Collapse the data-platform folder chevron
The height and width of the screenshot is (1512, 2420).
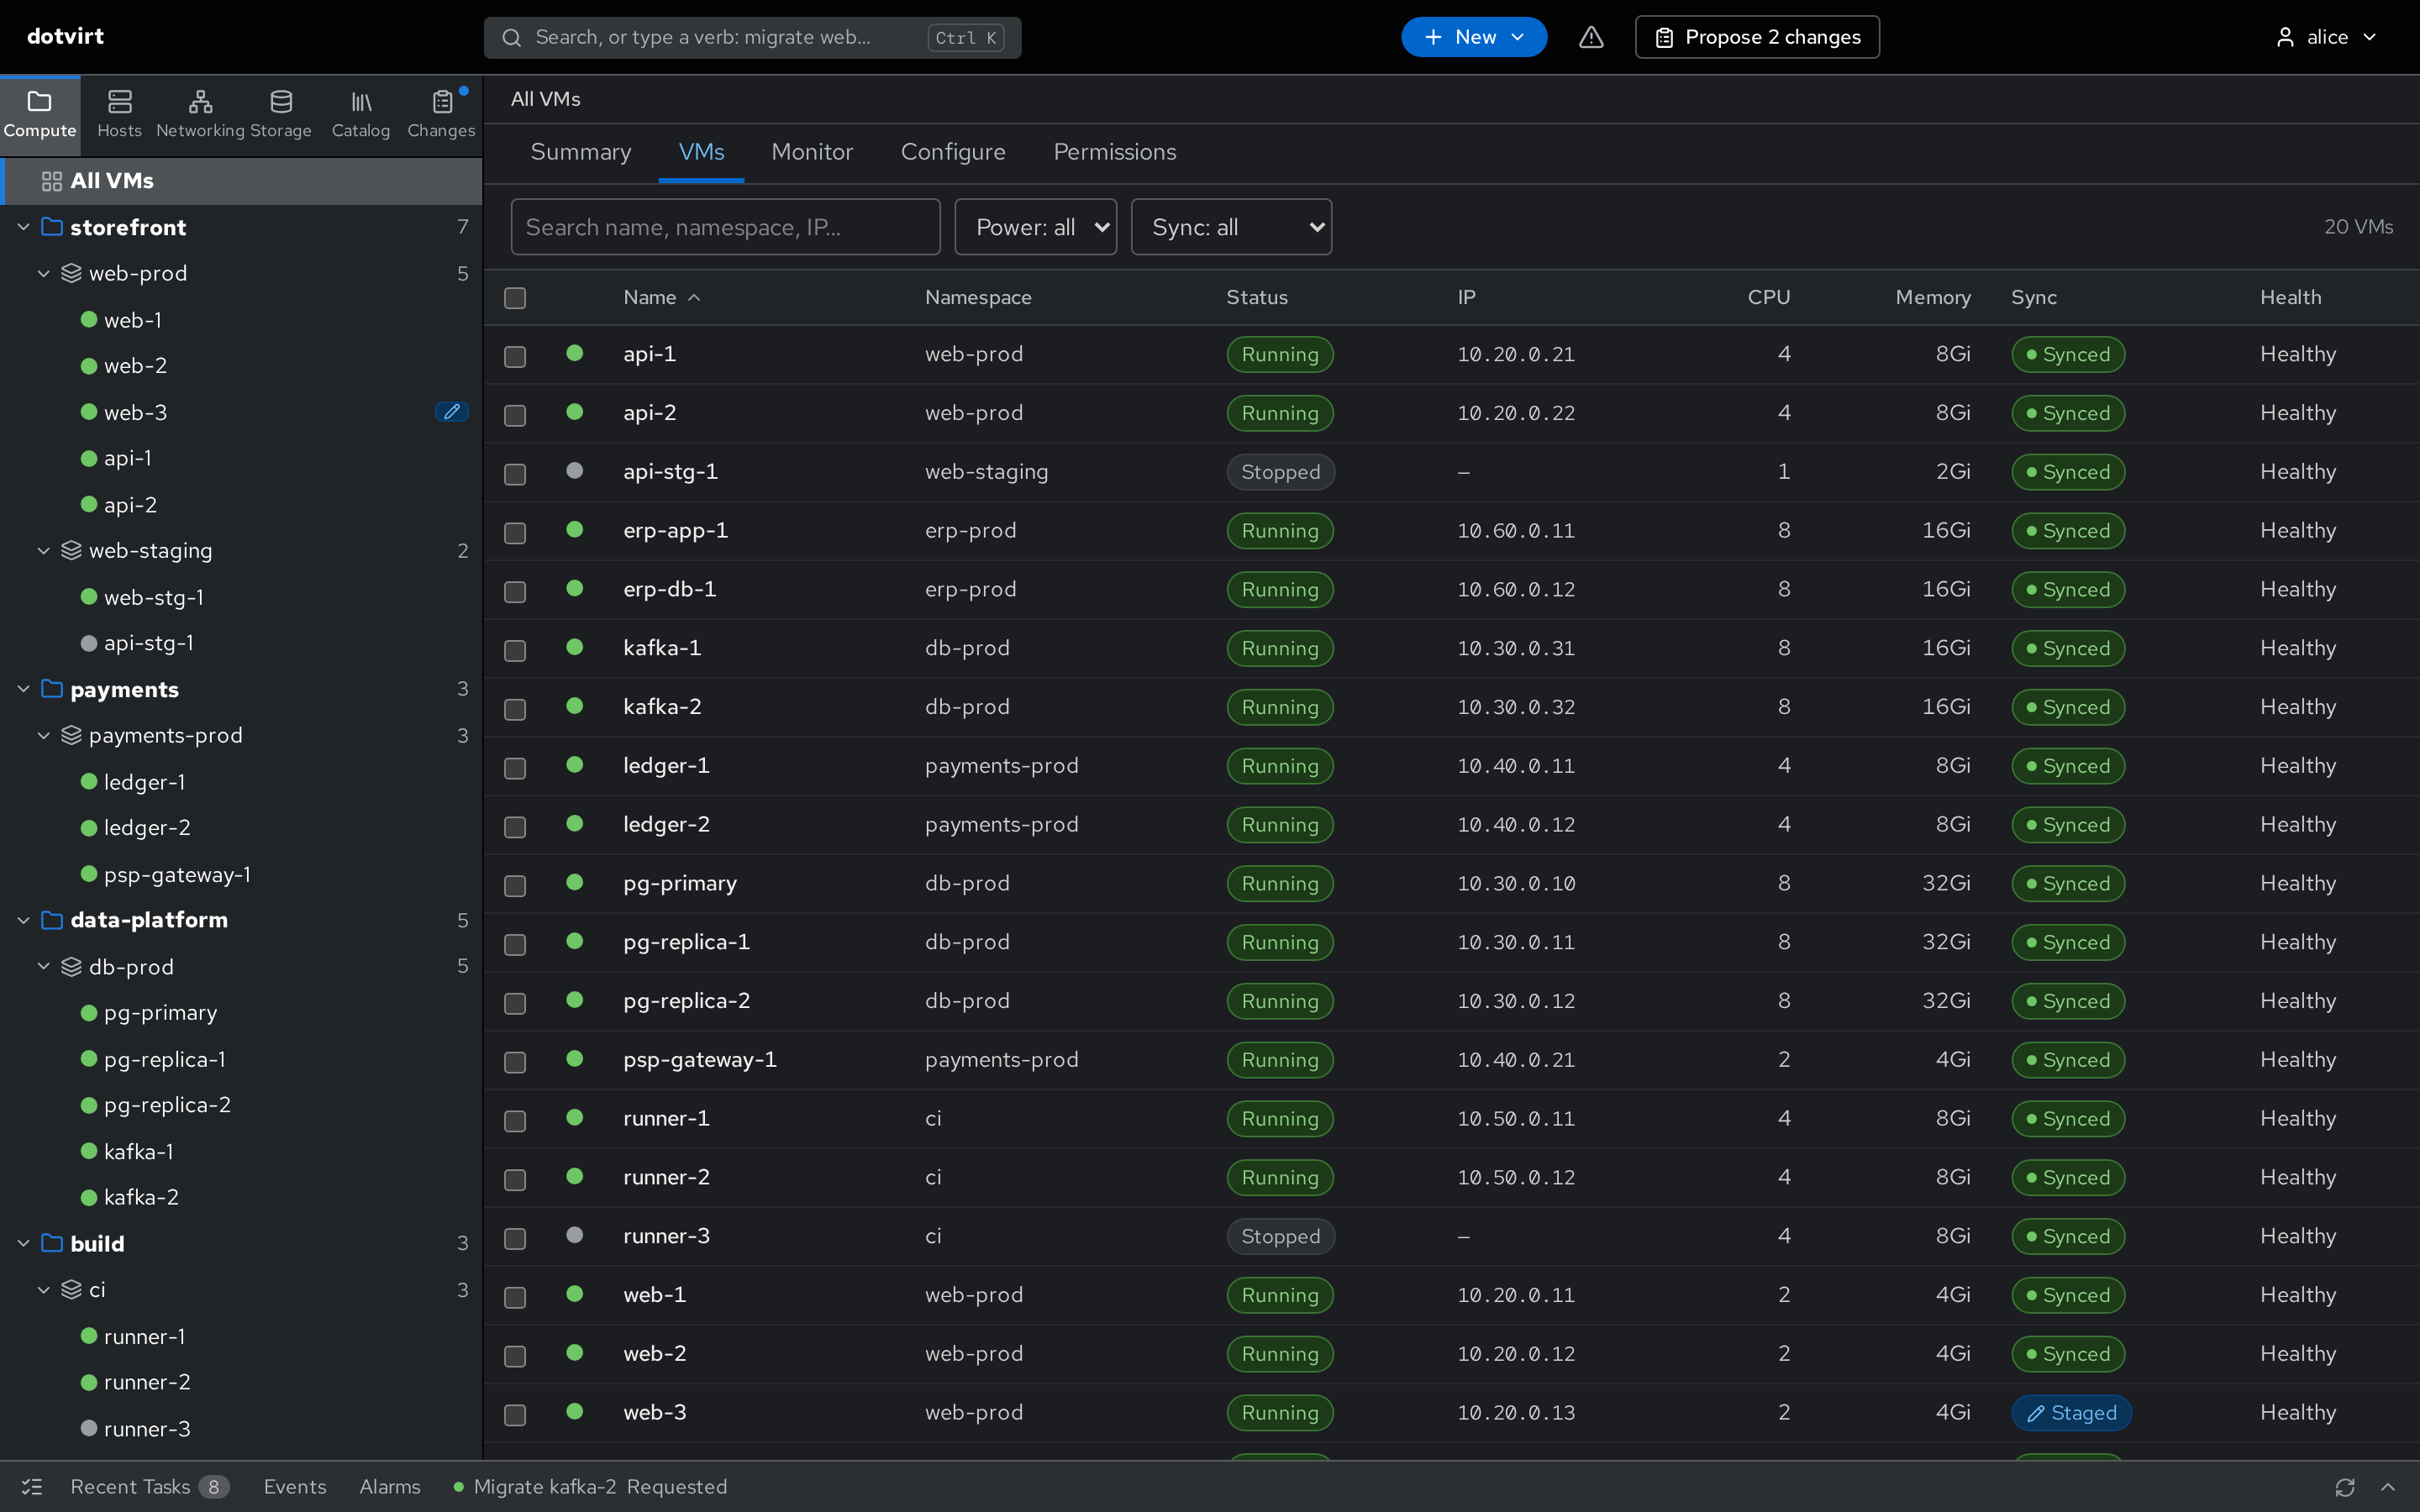[24, 920]
